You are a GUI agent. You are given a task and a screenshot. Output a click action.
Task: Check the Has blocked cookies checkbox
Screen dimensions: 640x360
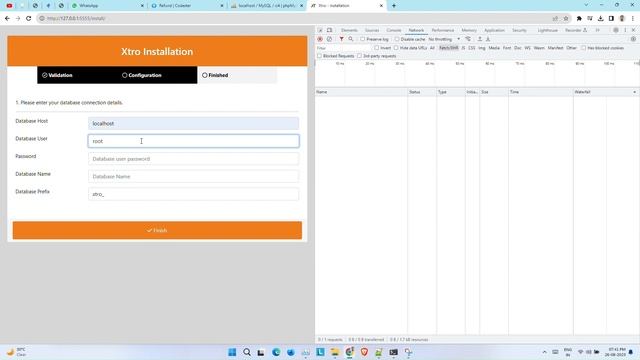584,48
